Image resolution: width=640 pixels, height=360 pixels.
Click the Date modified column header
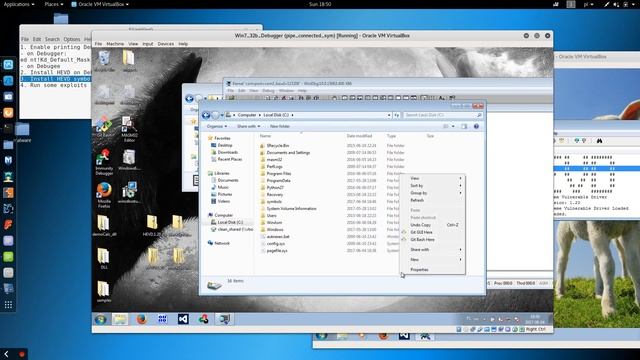pyautogui.click(x=359, y=136)
